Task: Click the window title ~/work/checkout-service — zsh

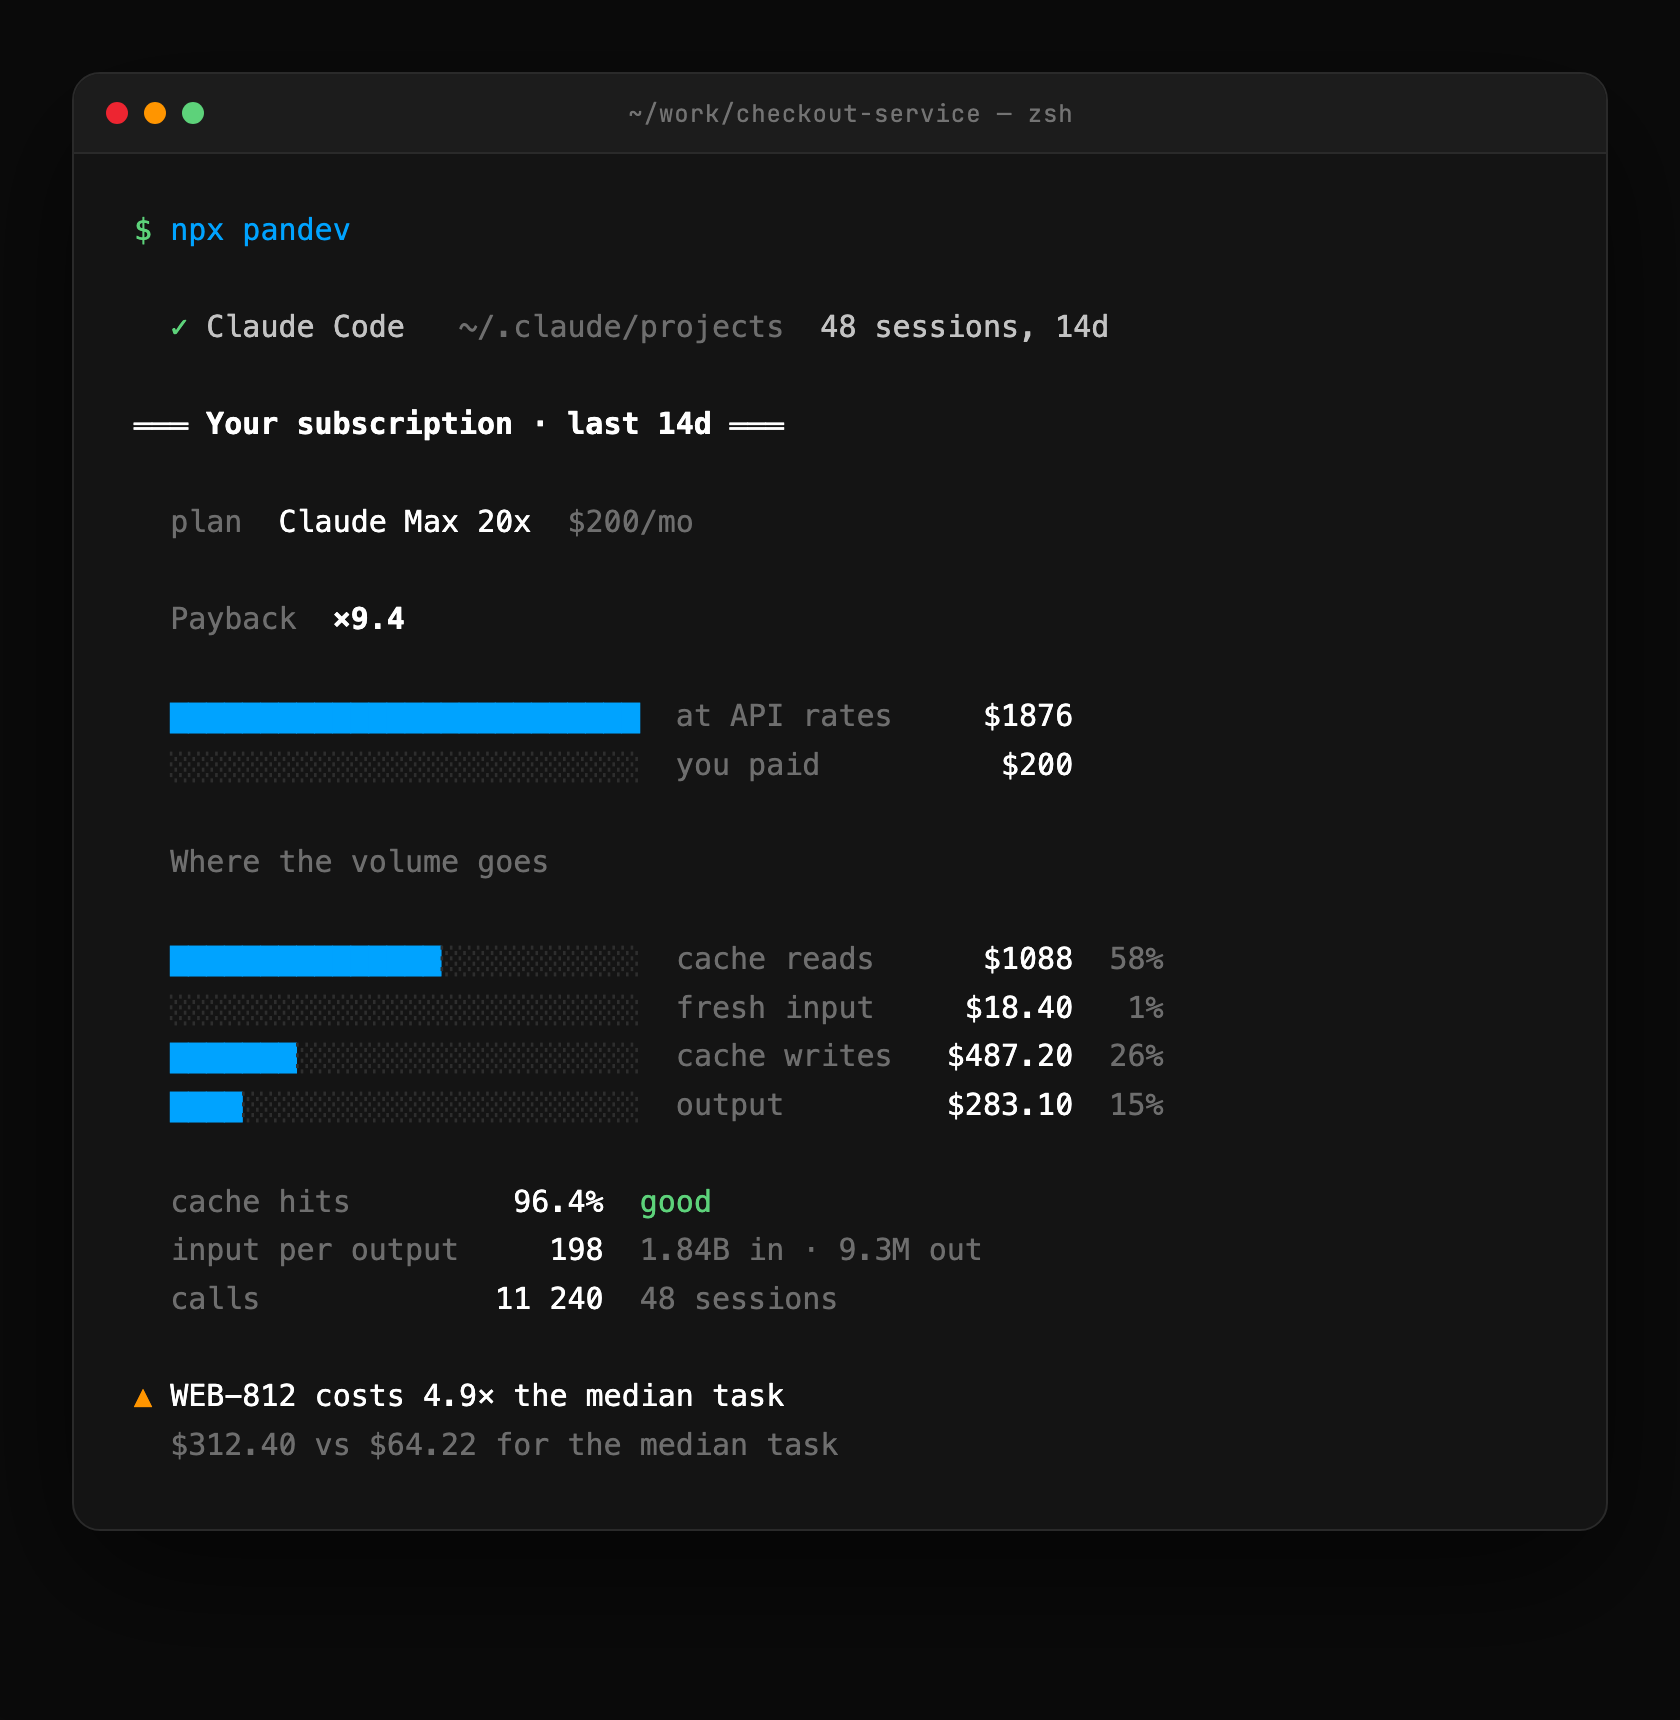Action: click(850, 114)
